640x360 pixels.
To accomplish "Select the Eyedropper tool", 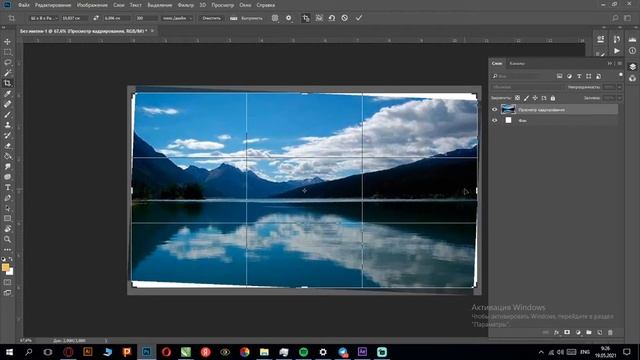I will pyautogui.click(x=7, y=94).
